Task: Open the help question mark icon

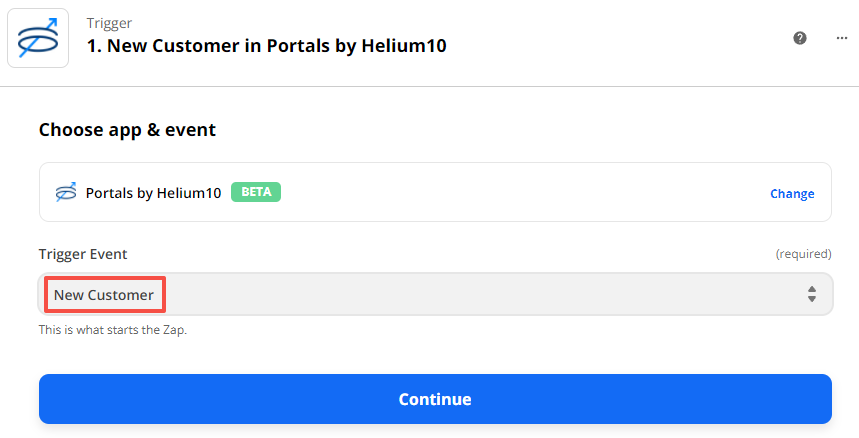Action: 800,38
